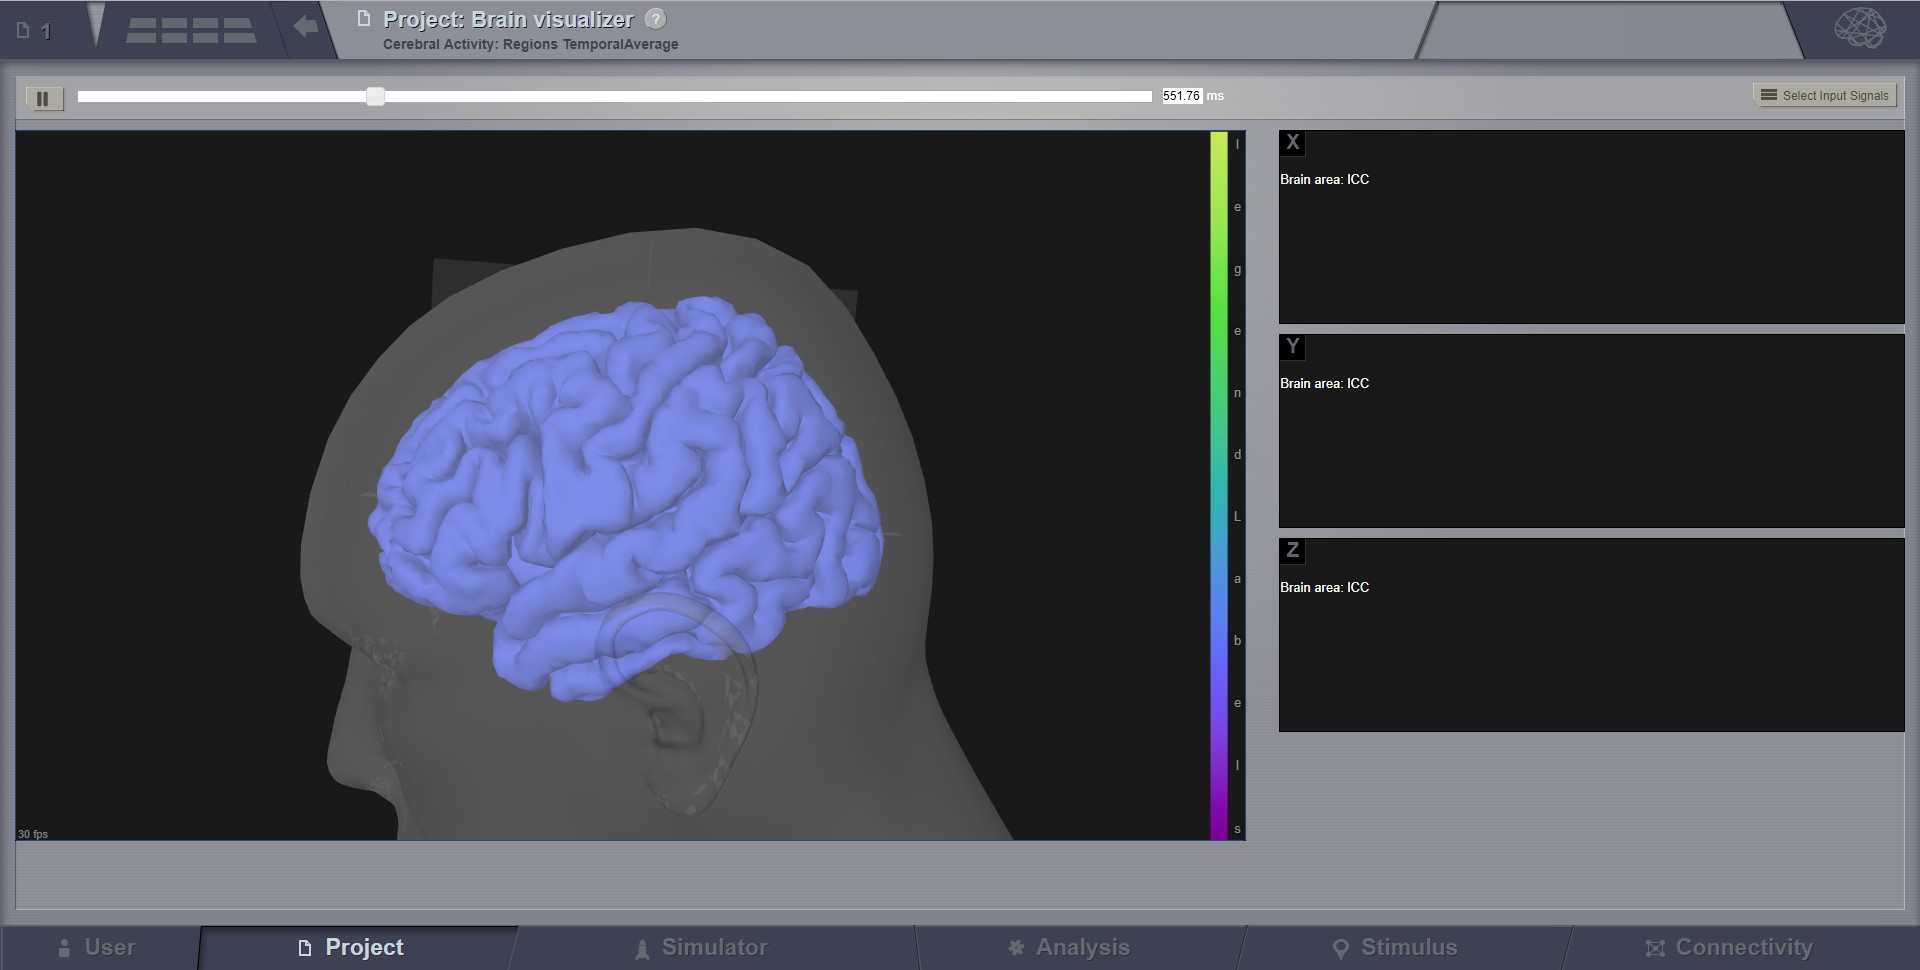
Task: Switch to the Project tab
Action: 351,947
